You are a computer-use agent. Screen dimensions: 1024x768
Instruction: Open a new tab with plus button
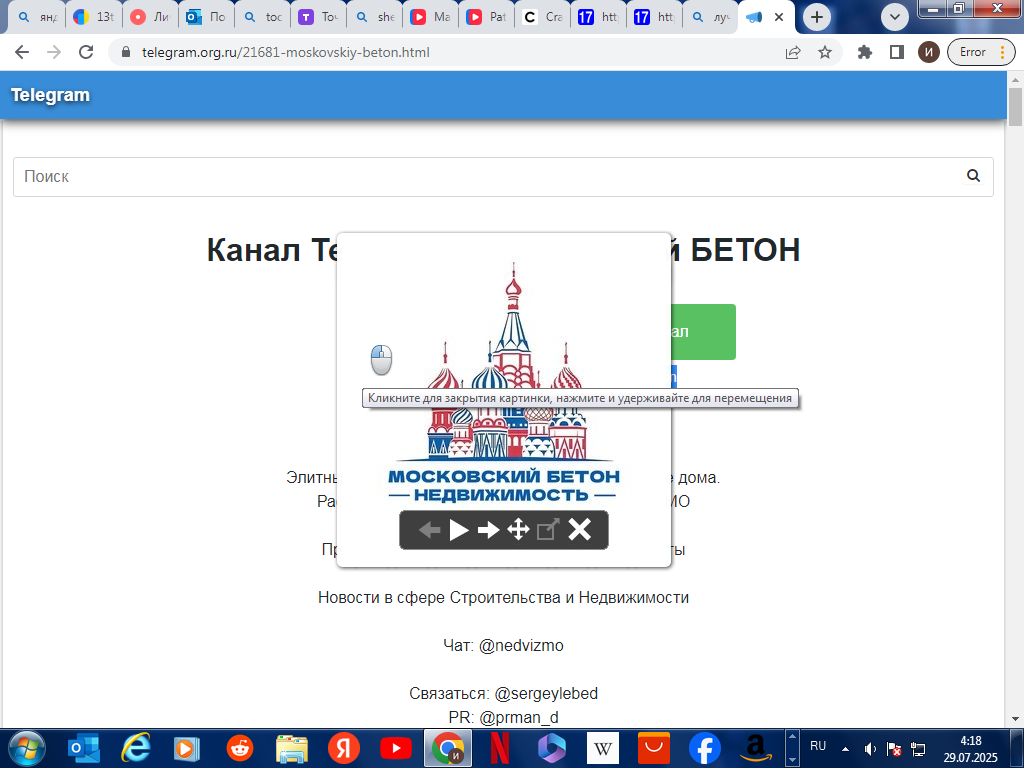click(816, 17)
